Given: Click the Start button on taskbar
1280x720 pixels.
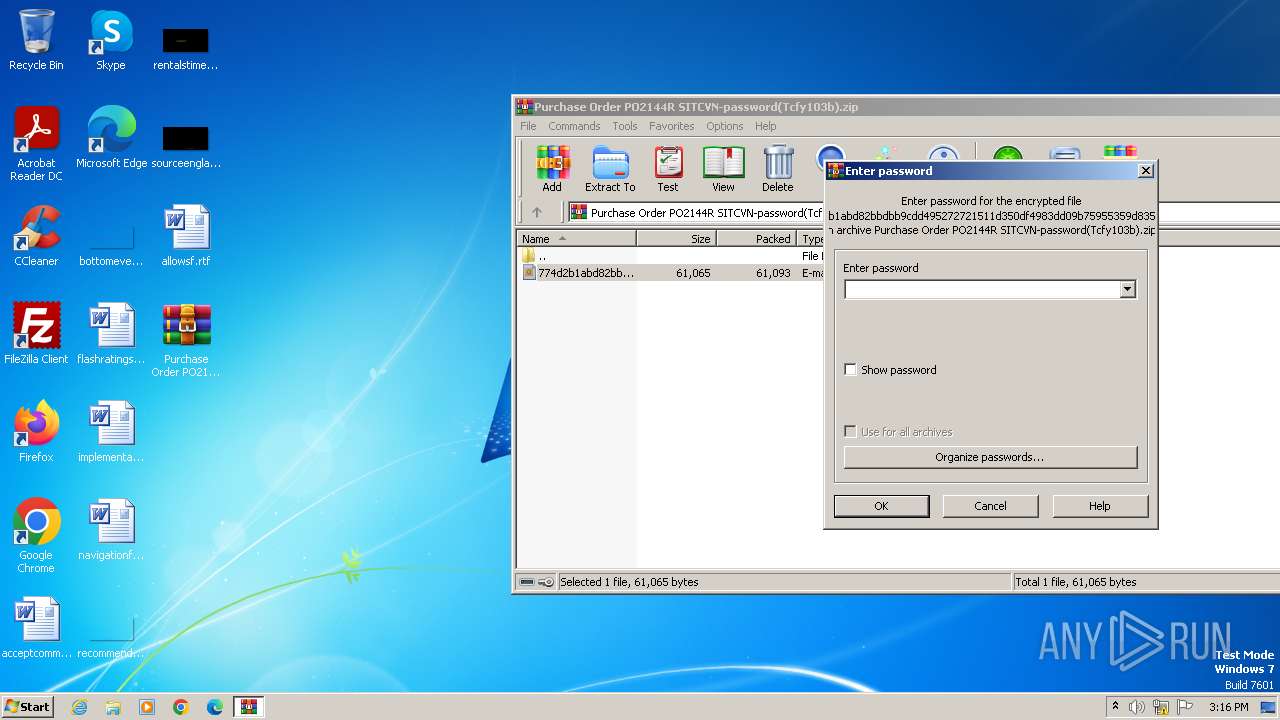Looking at the screenshot, I should pos(27,706).
